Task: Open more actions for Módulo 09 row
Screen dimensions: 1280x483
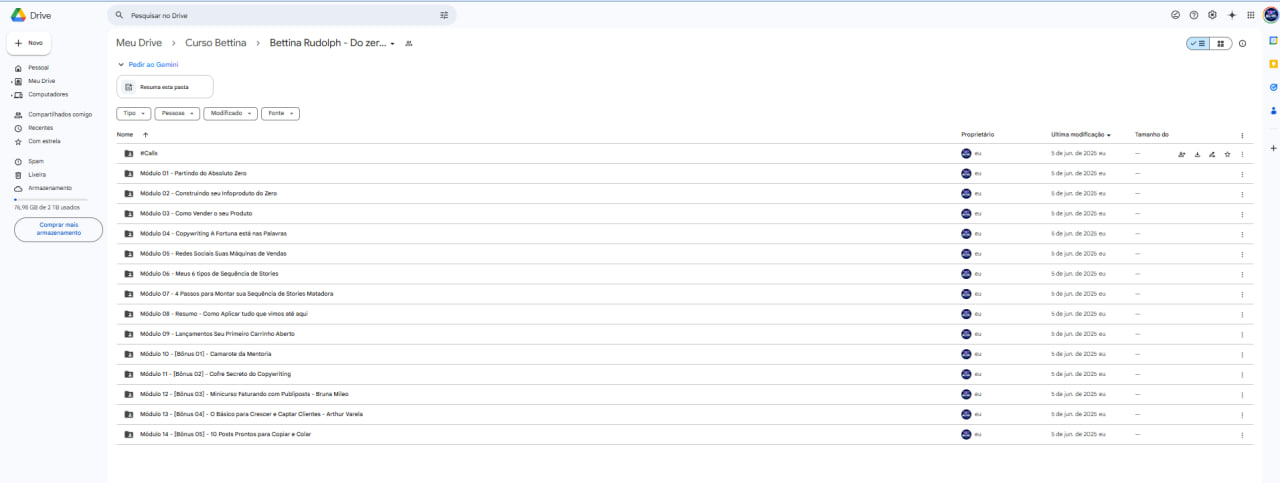Action: point(1243,334)
